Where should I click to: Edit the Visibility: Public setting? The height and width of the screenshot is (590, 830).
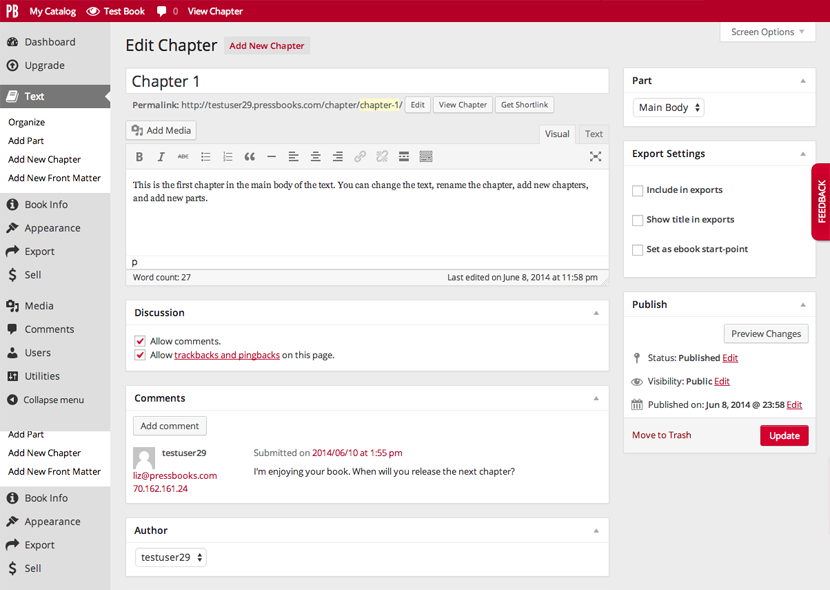pos(721,382)
